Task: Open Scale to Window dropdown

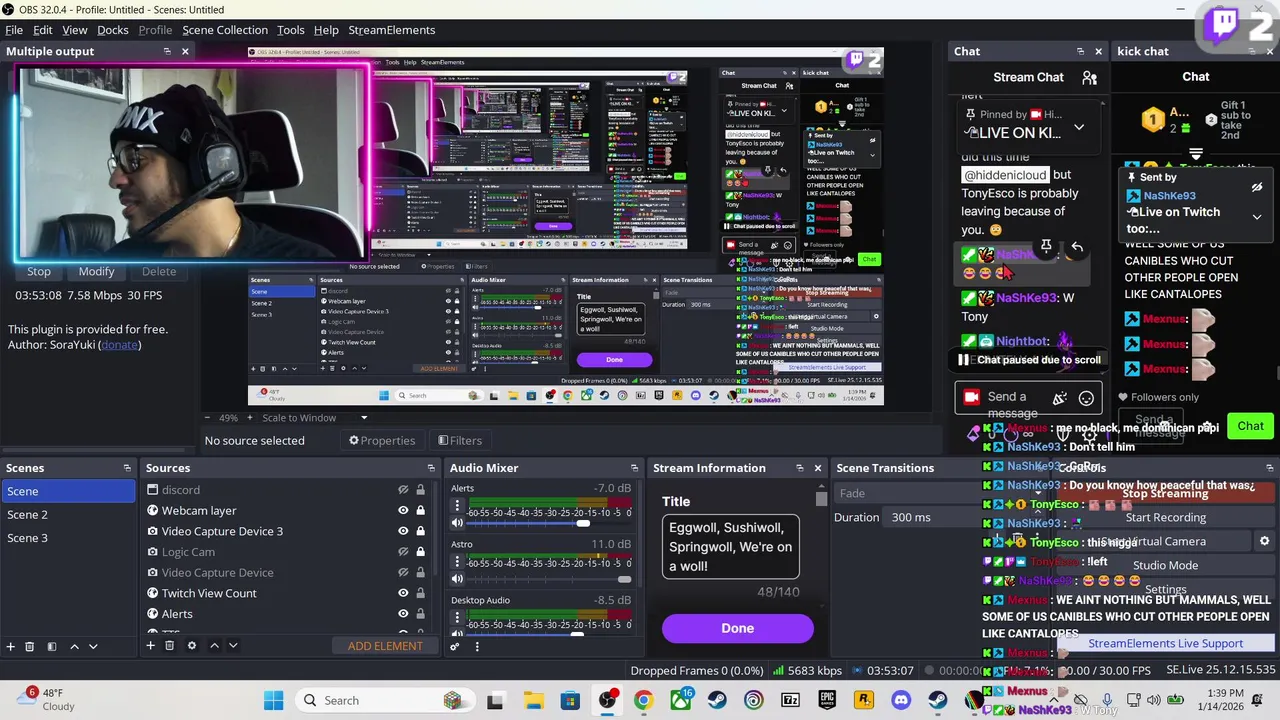Action: (315, 418)
